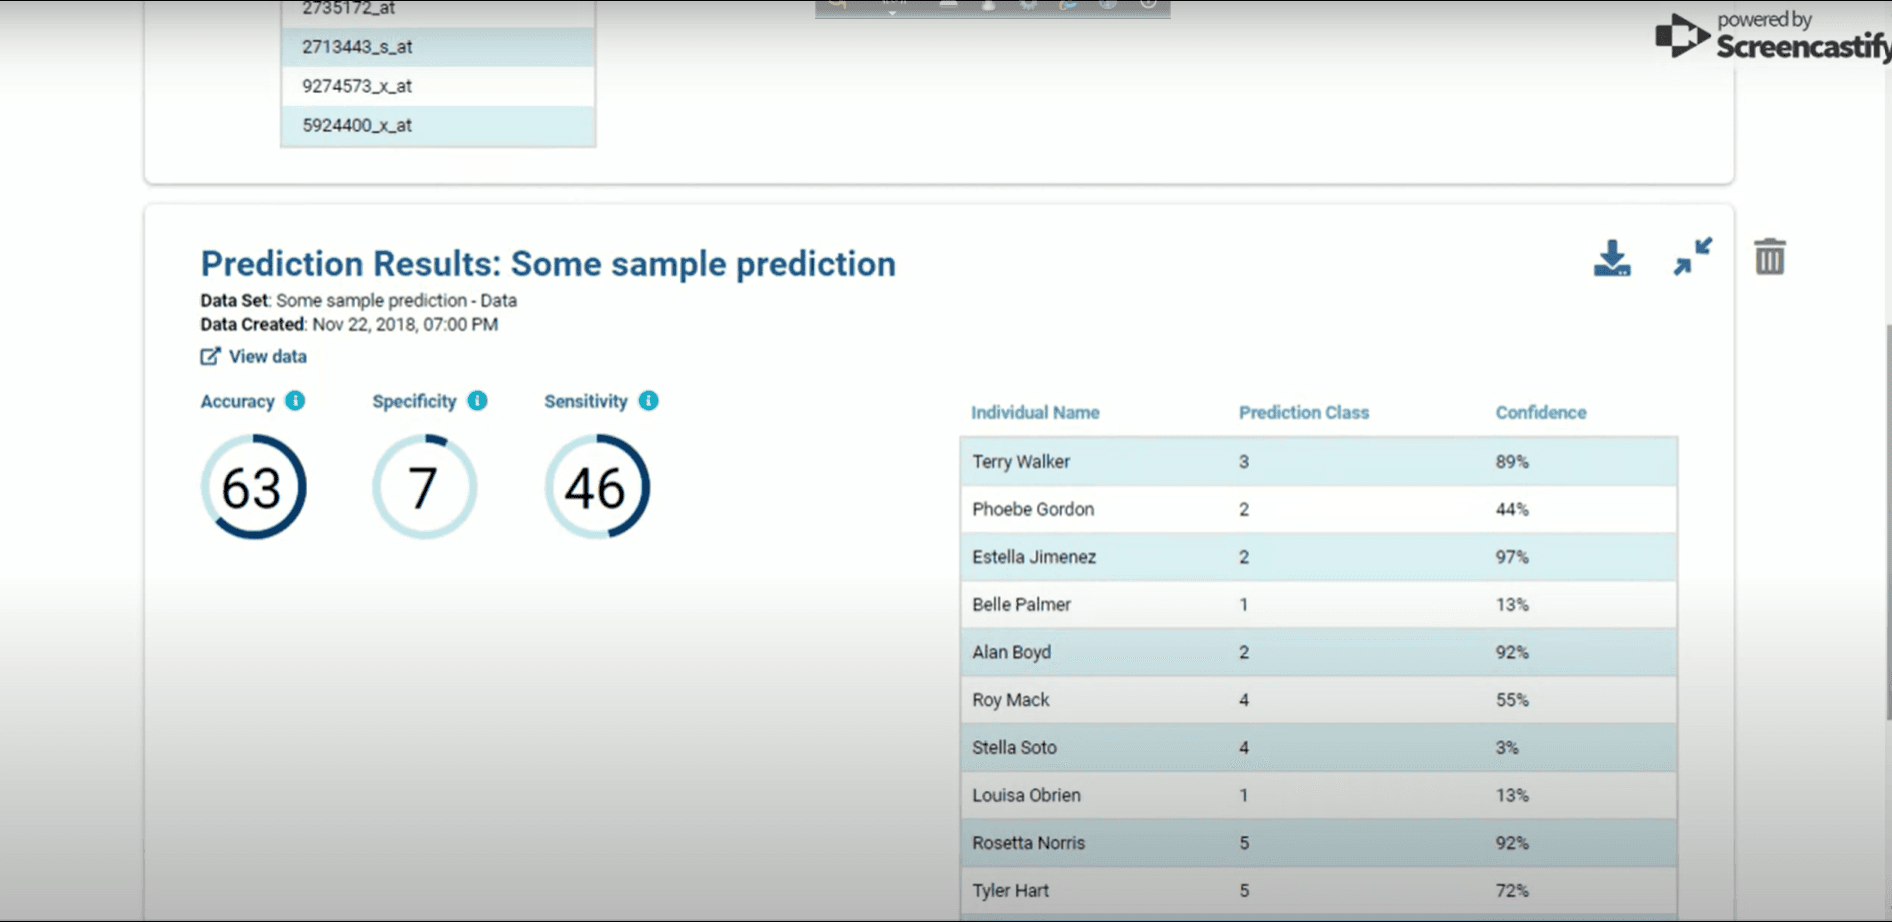Click the Prediction Results heading
Image resolution: width=1892 pixels, height=922 pixels.
point(548,264)
